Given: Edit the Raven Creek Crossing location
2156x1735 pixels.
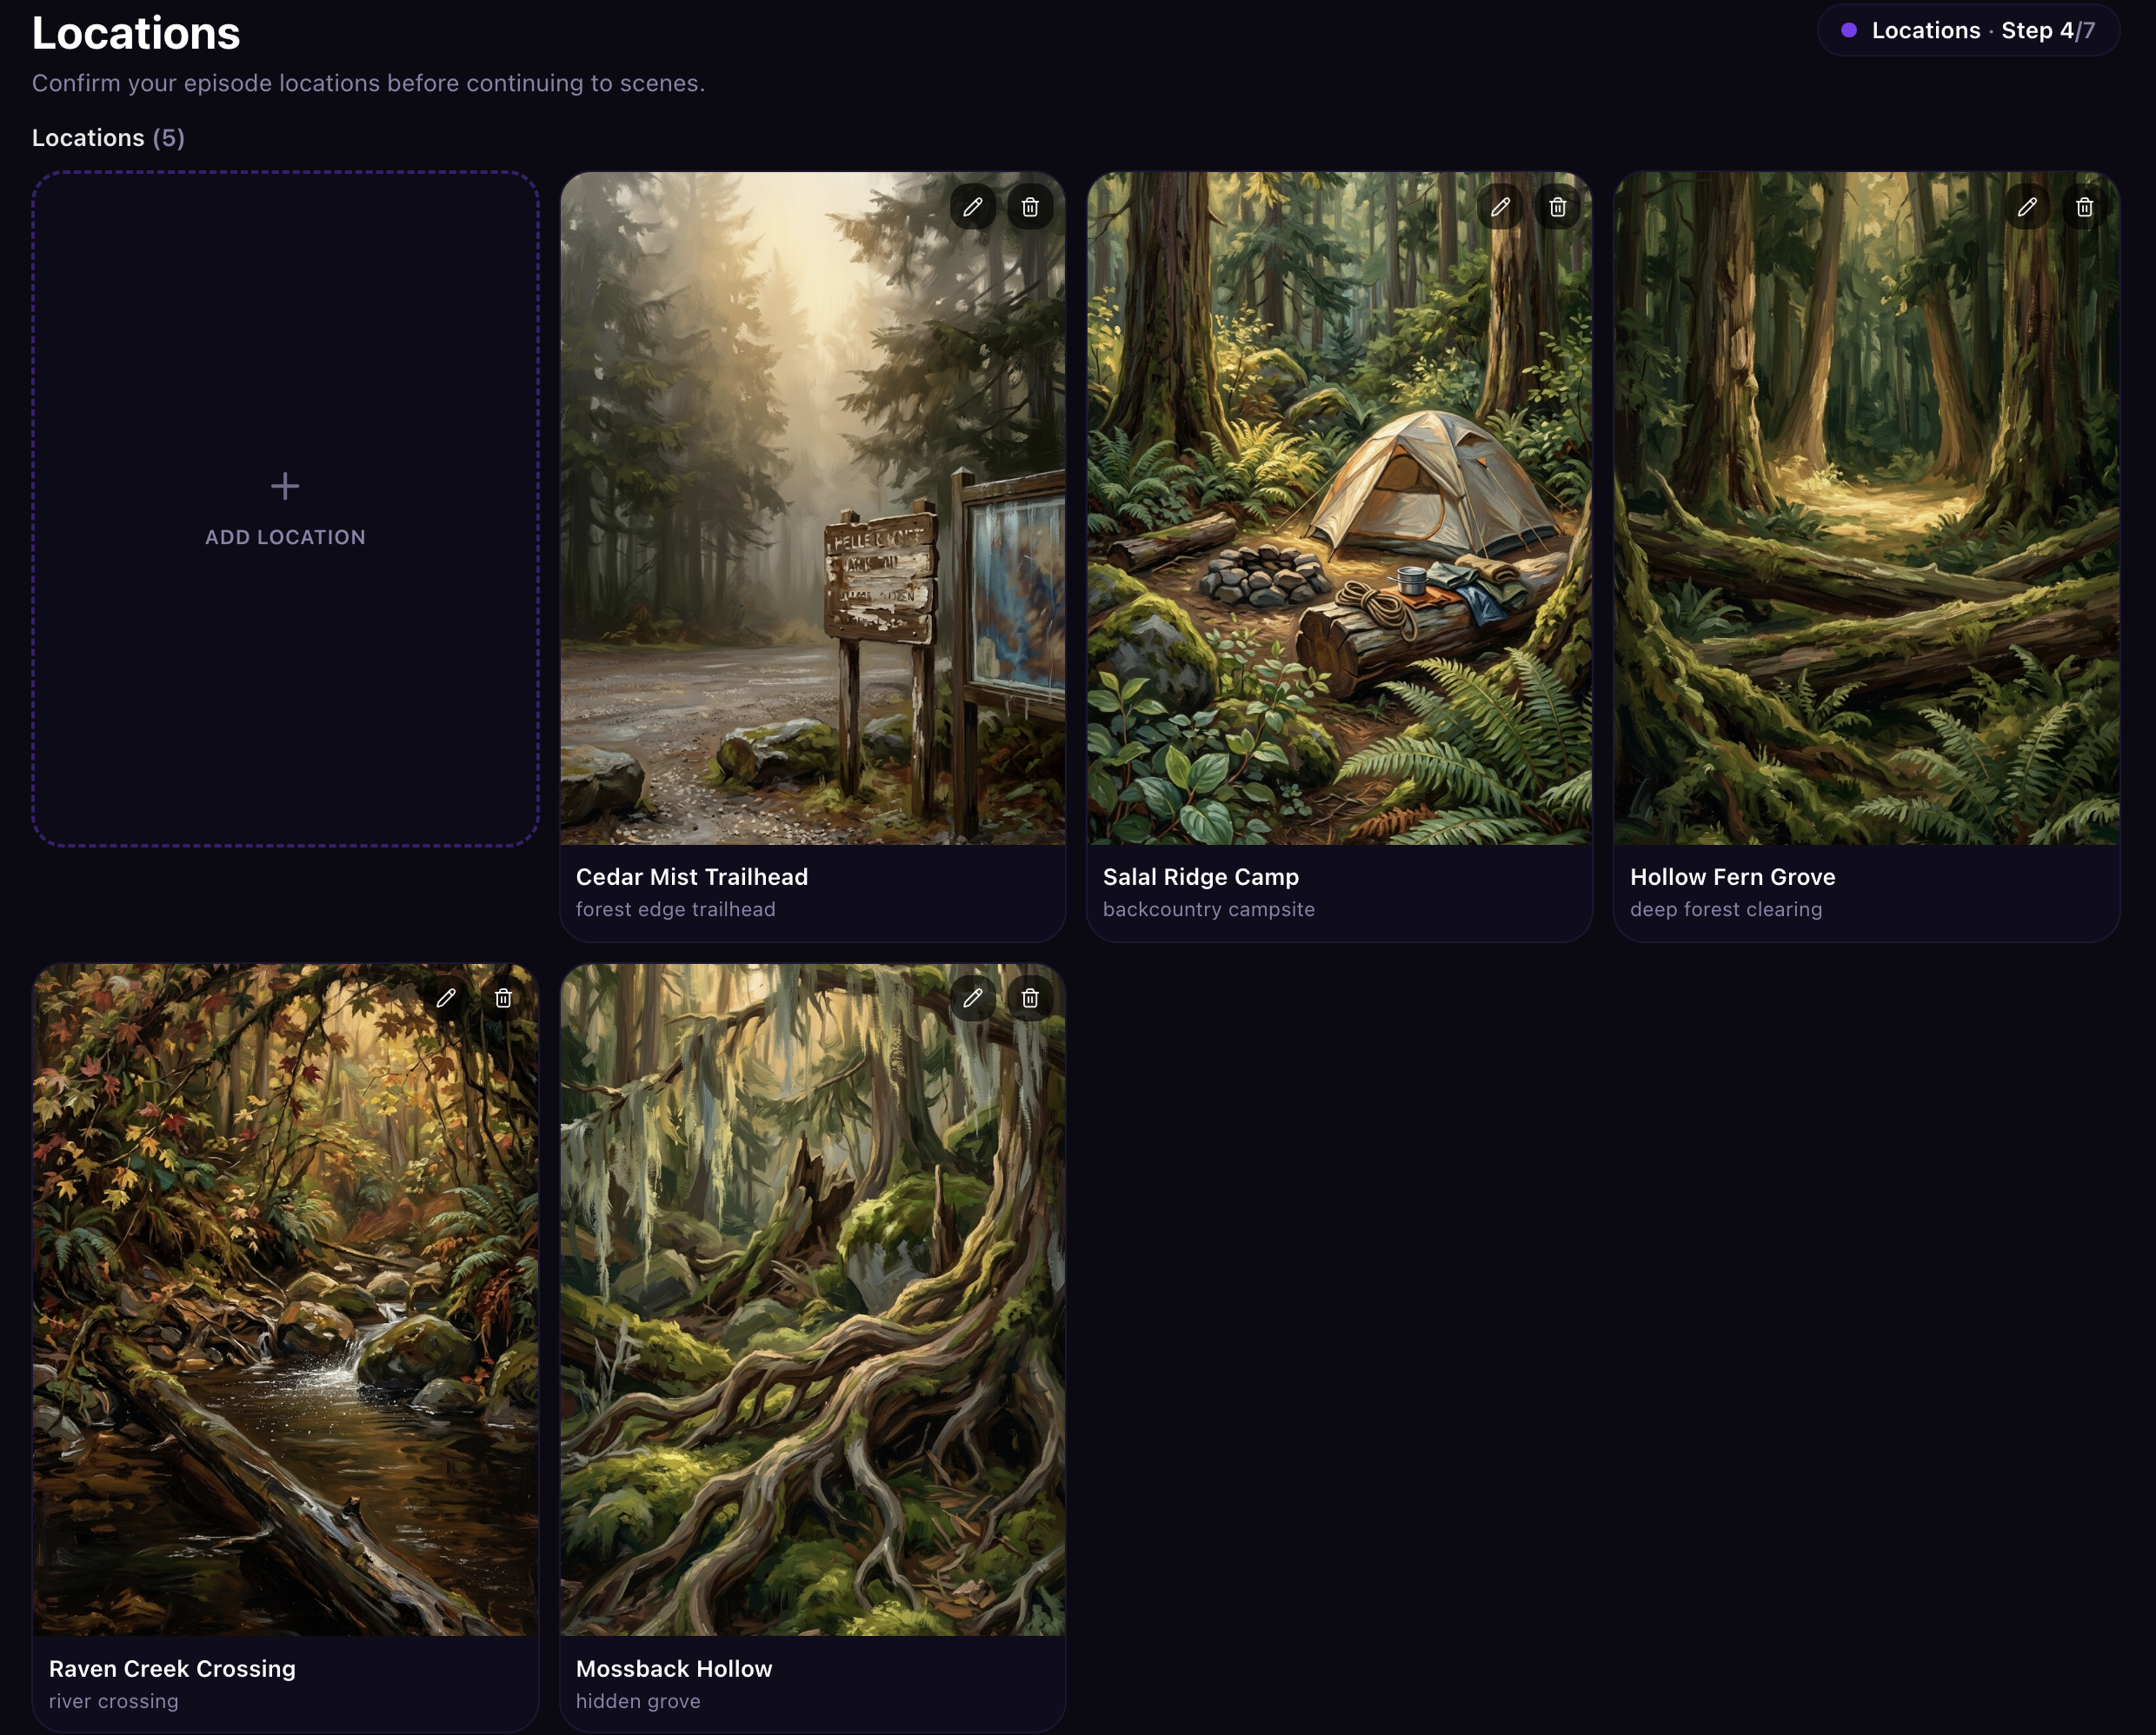Looking at the screenshot, I should pos(446,998).
